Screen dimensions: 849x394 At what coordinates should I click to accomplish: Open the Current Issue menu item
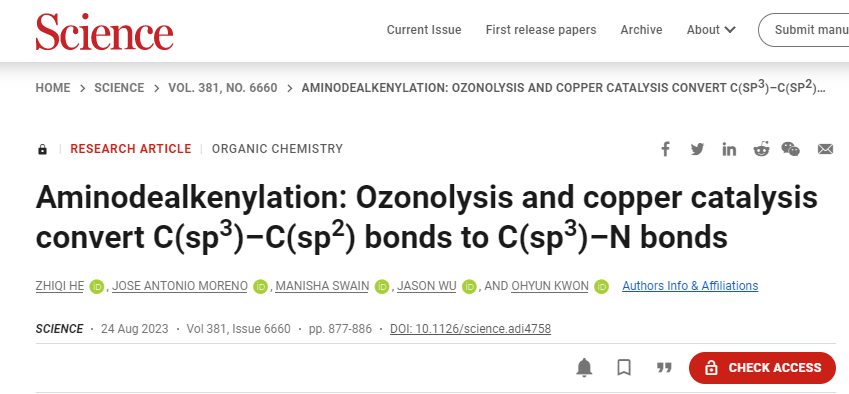pyautogui.click(x=423, y=30)
